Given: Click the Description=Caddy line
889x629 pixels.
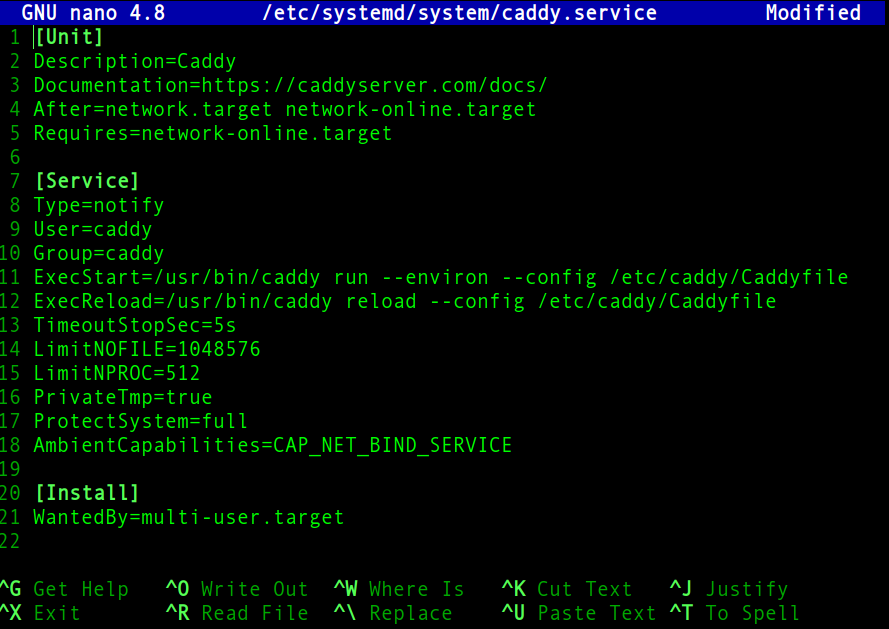Looking at the screenshot, I should [x=135, y=61].
